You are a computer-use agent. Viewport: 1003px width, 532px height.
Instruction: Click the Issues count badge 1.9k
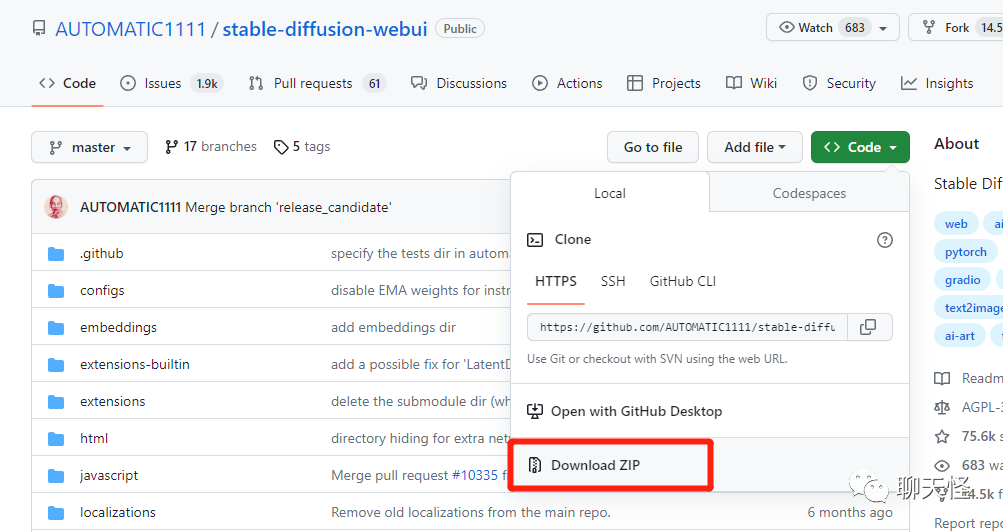(x=207, y=84)
